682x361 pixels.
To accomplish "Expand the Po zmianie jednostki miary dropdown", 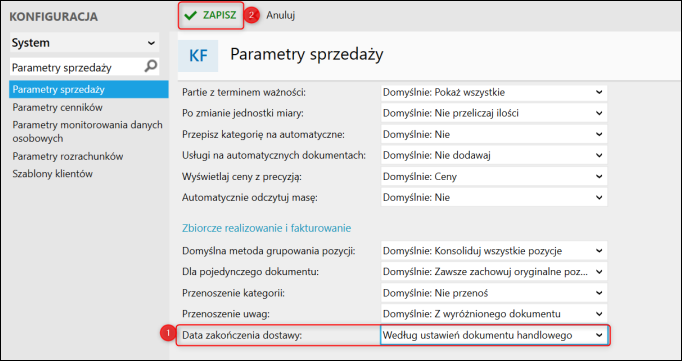I will (494, 113).
